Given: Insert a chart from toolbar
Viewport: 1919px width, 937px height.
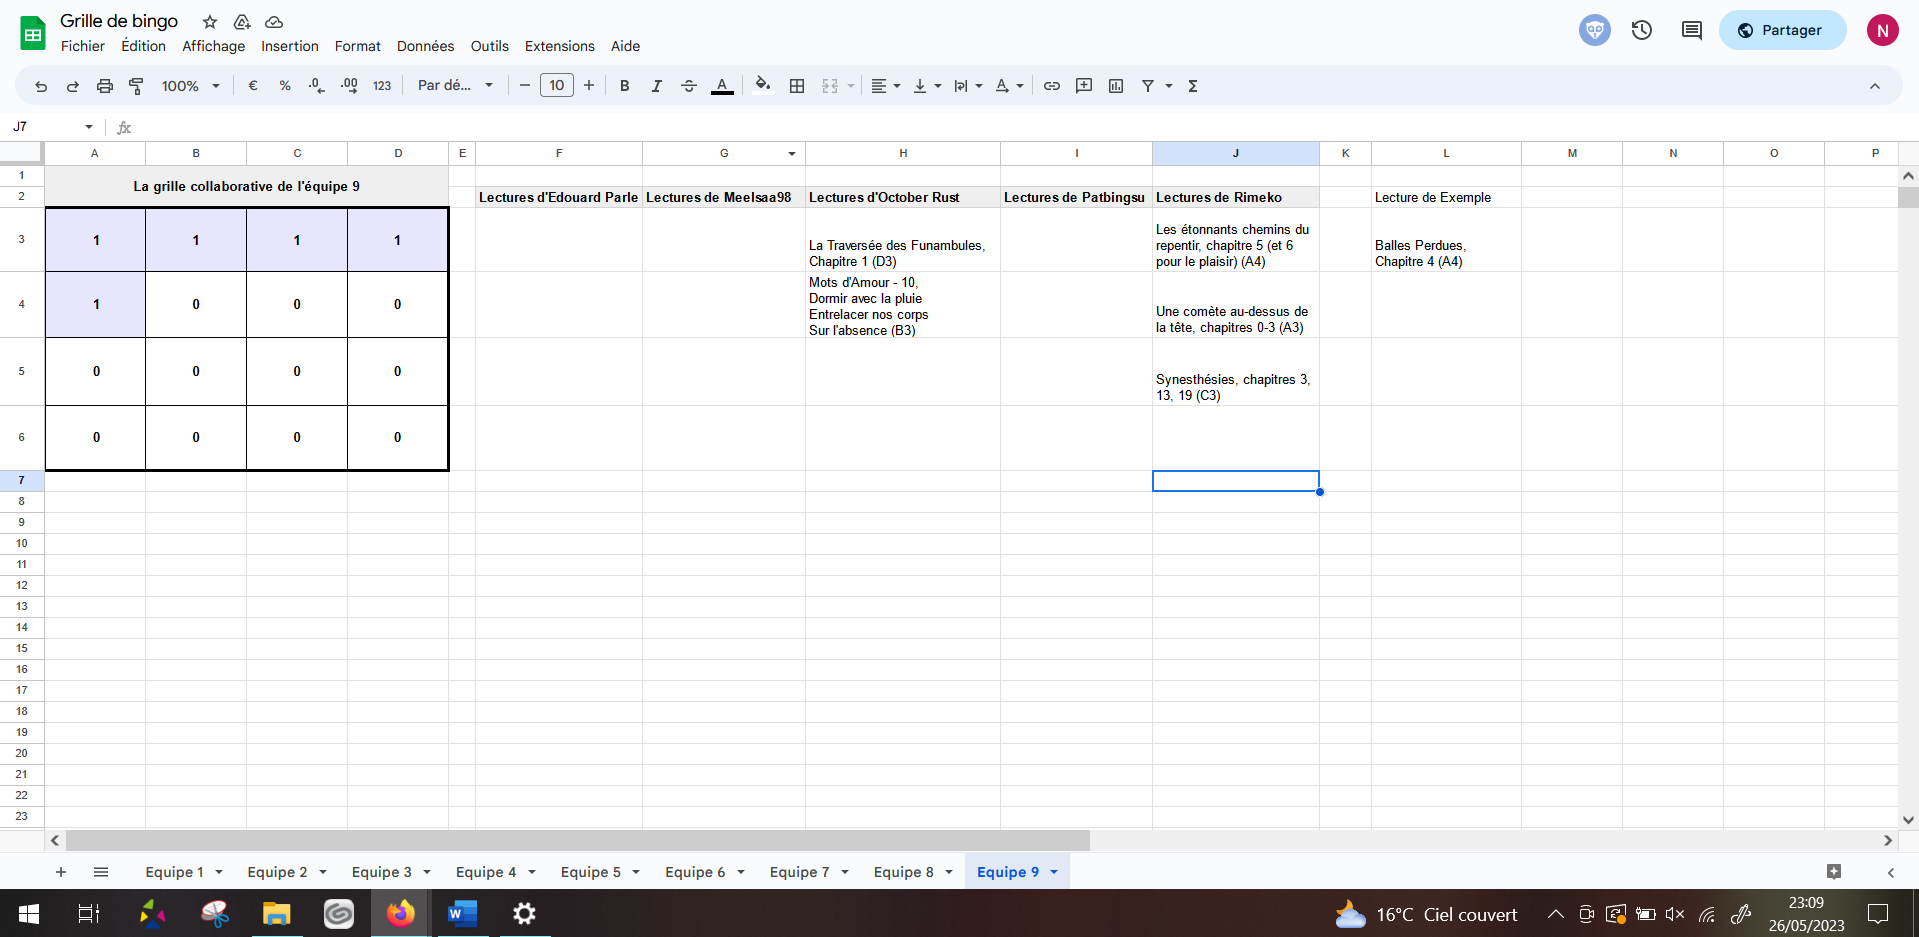Looking at the screenshot, I should 1116,86.
